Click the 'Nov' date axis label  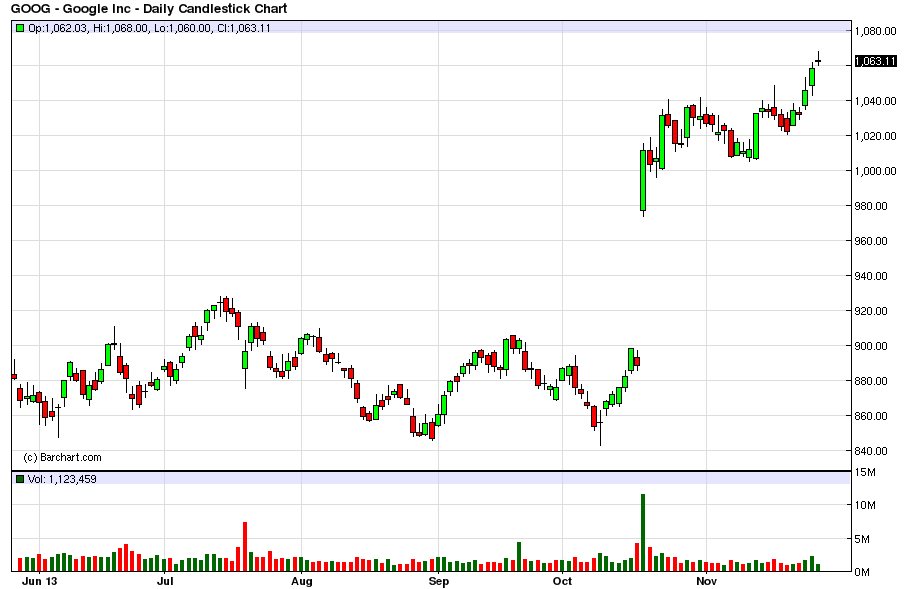coord(706,581)
